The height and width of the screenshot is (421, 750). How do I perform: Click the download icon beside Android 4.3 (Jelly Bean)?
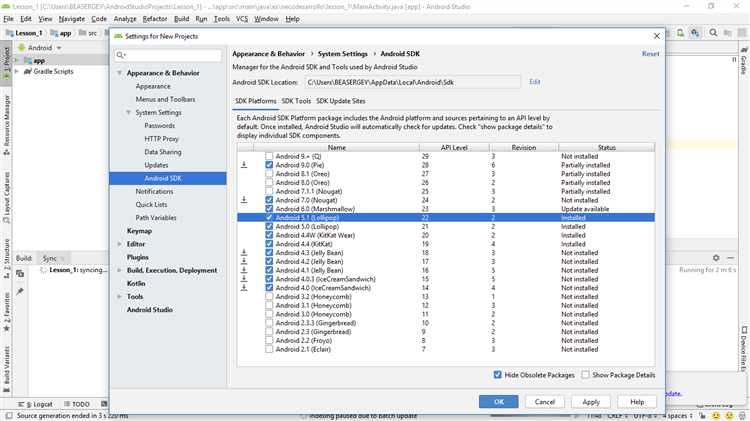[244, 253]
